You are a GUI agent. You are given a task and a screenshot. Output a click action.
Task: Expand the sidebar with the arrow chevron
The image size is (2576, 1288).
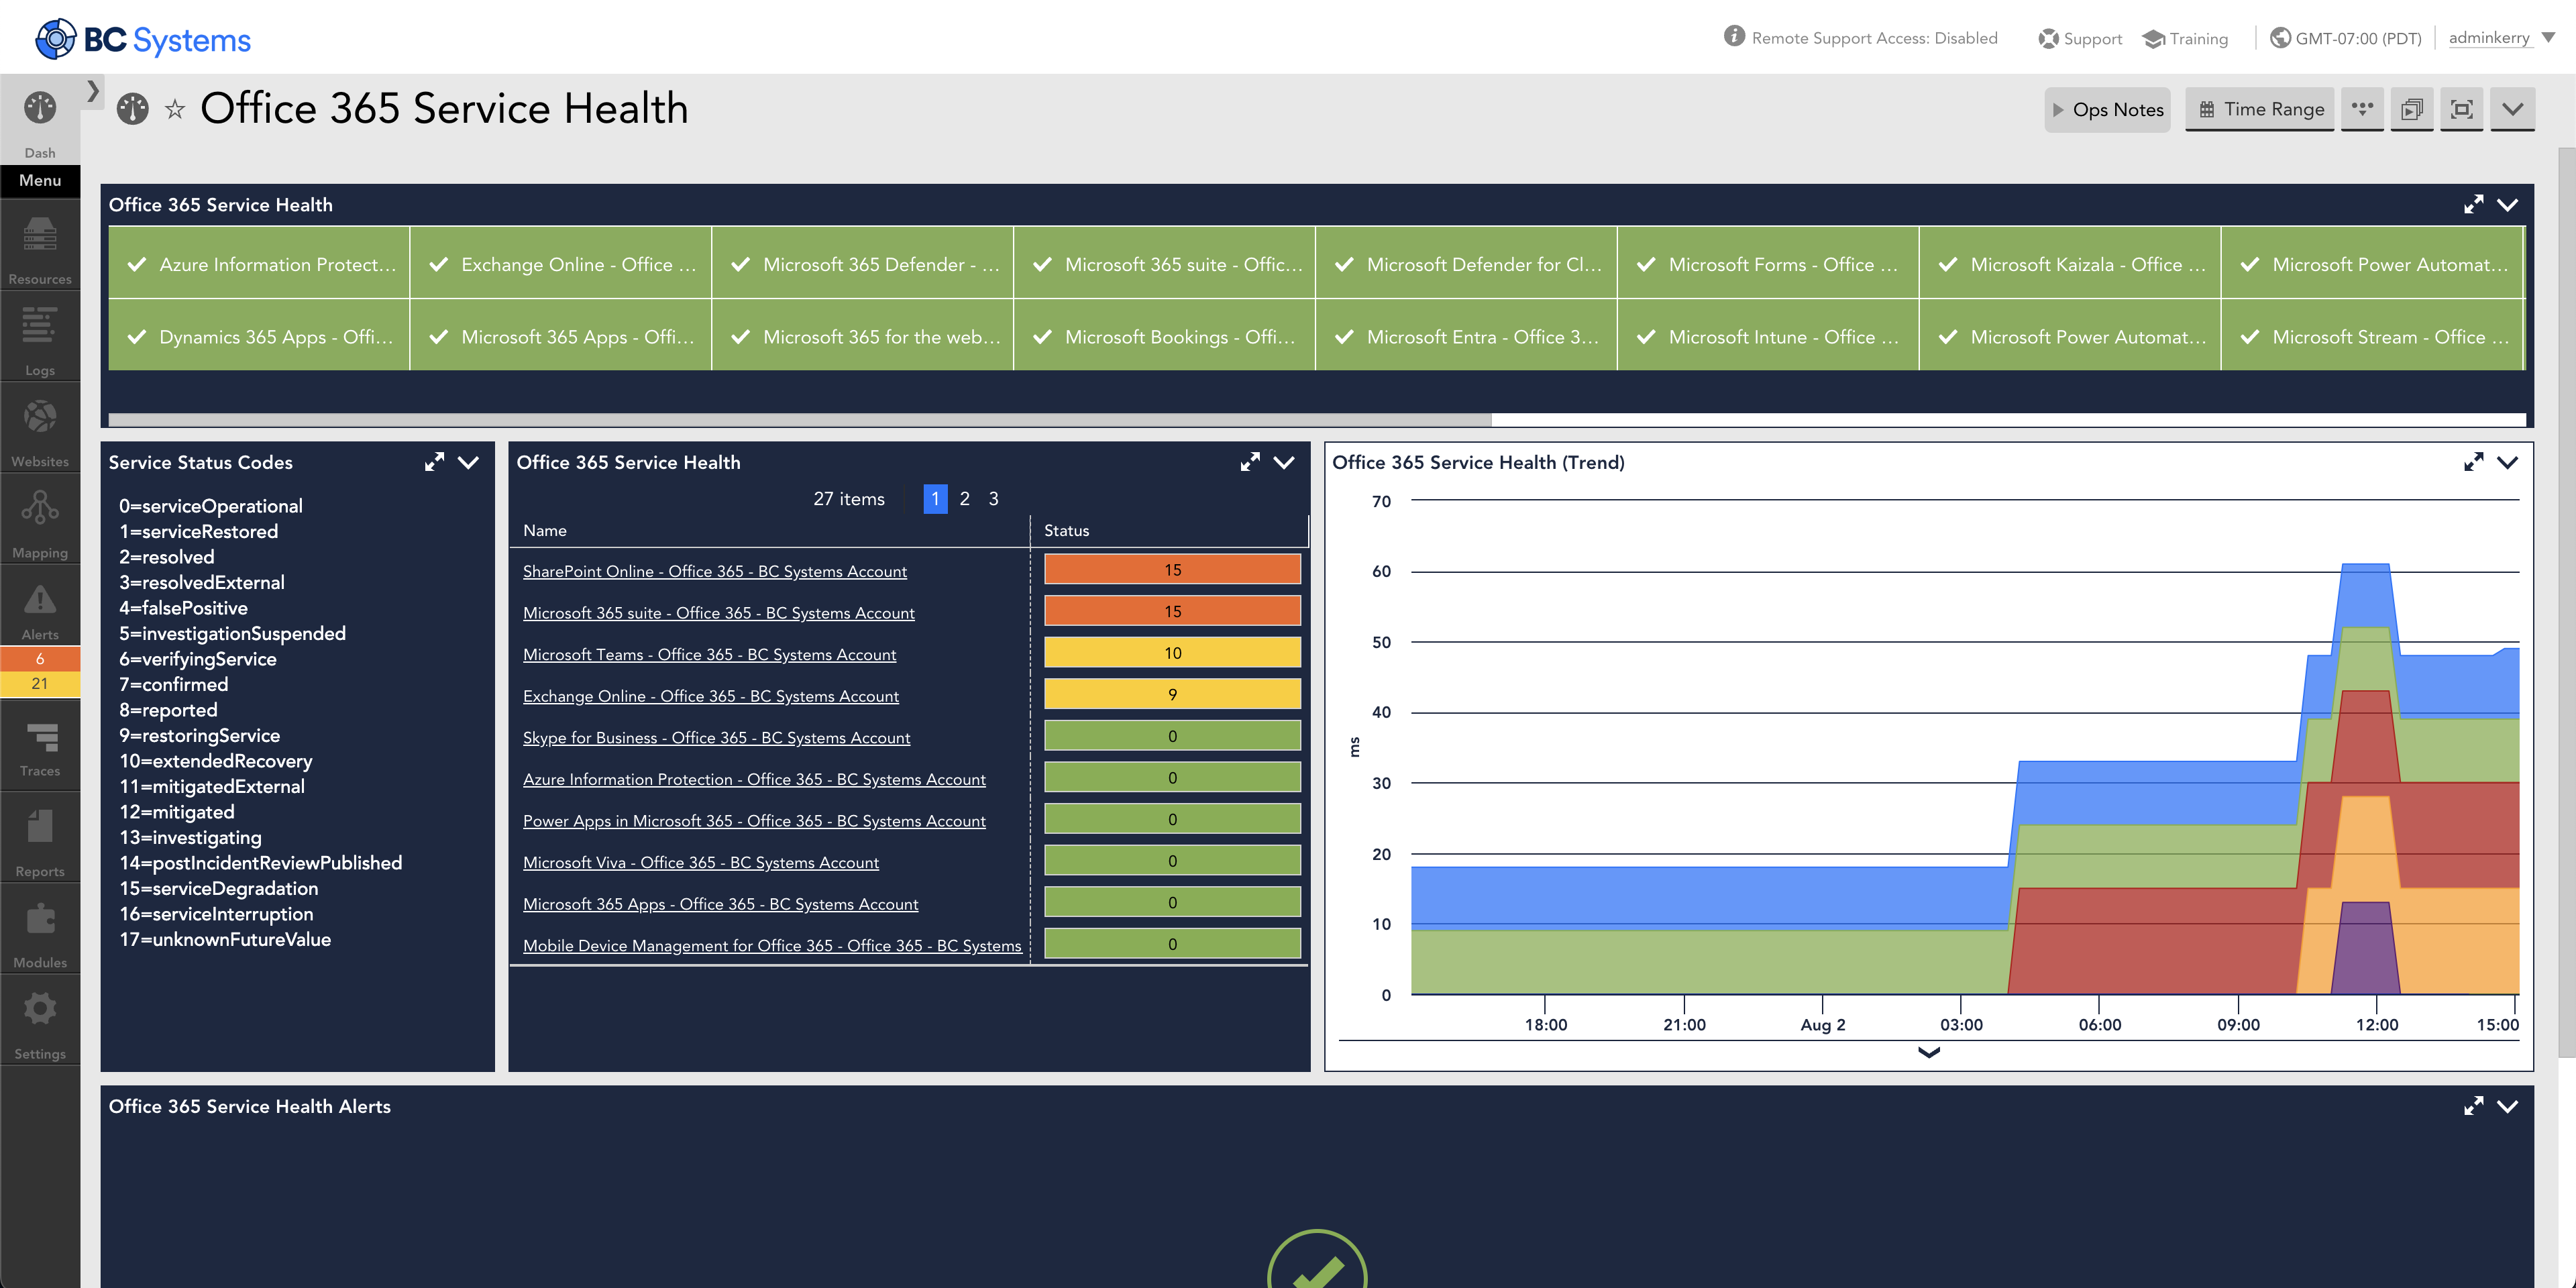pyautogui.click(x=93, y=91)
